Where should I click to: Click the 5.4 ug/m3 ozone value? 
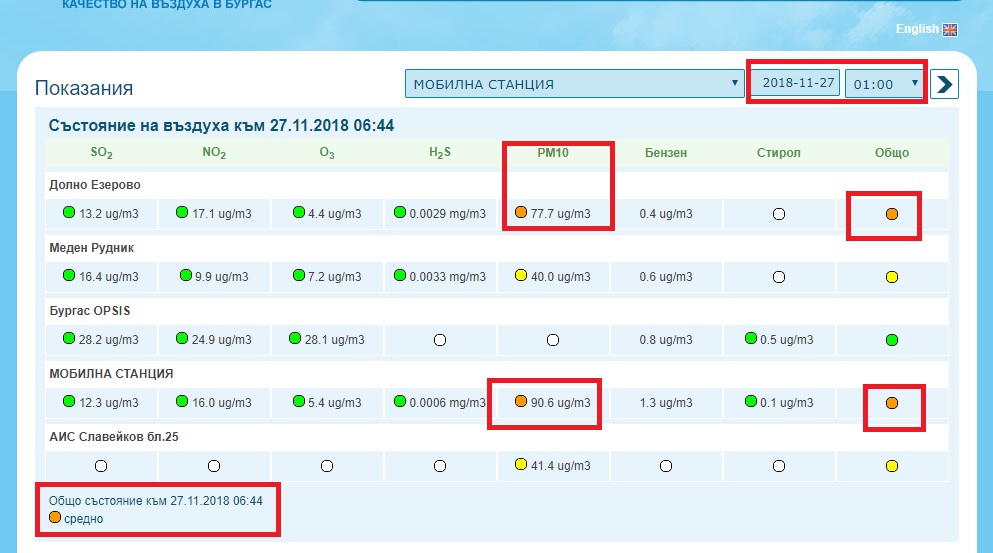[x=334, y=403]
